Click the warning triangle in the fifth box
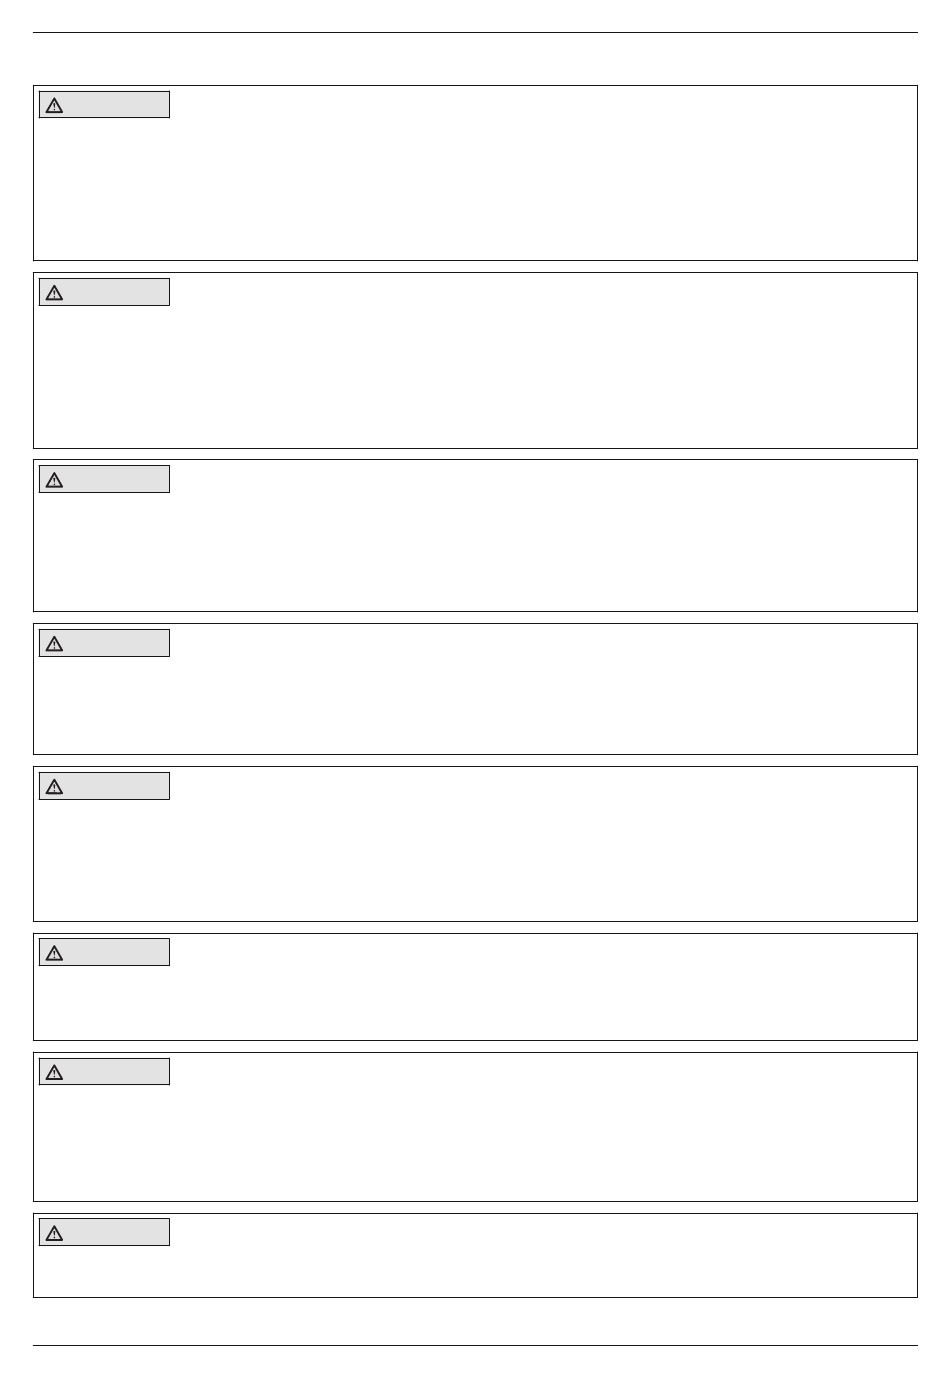This screenshot has height=1378, width=950. tap(54, 787)
